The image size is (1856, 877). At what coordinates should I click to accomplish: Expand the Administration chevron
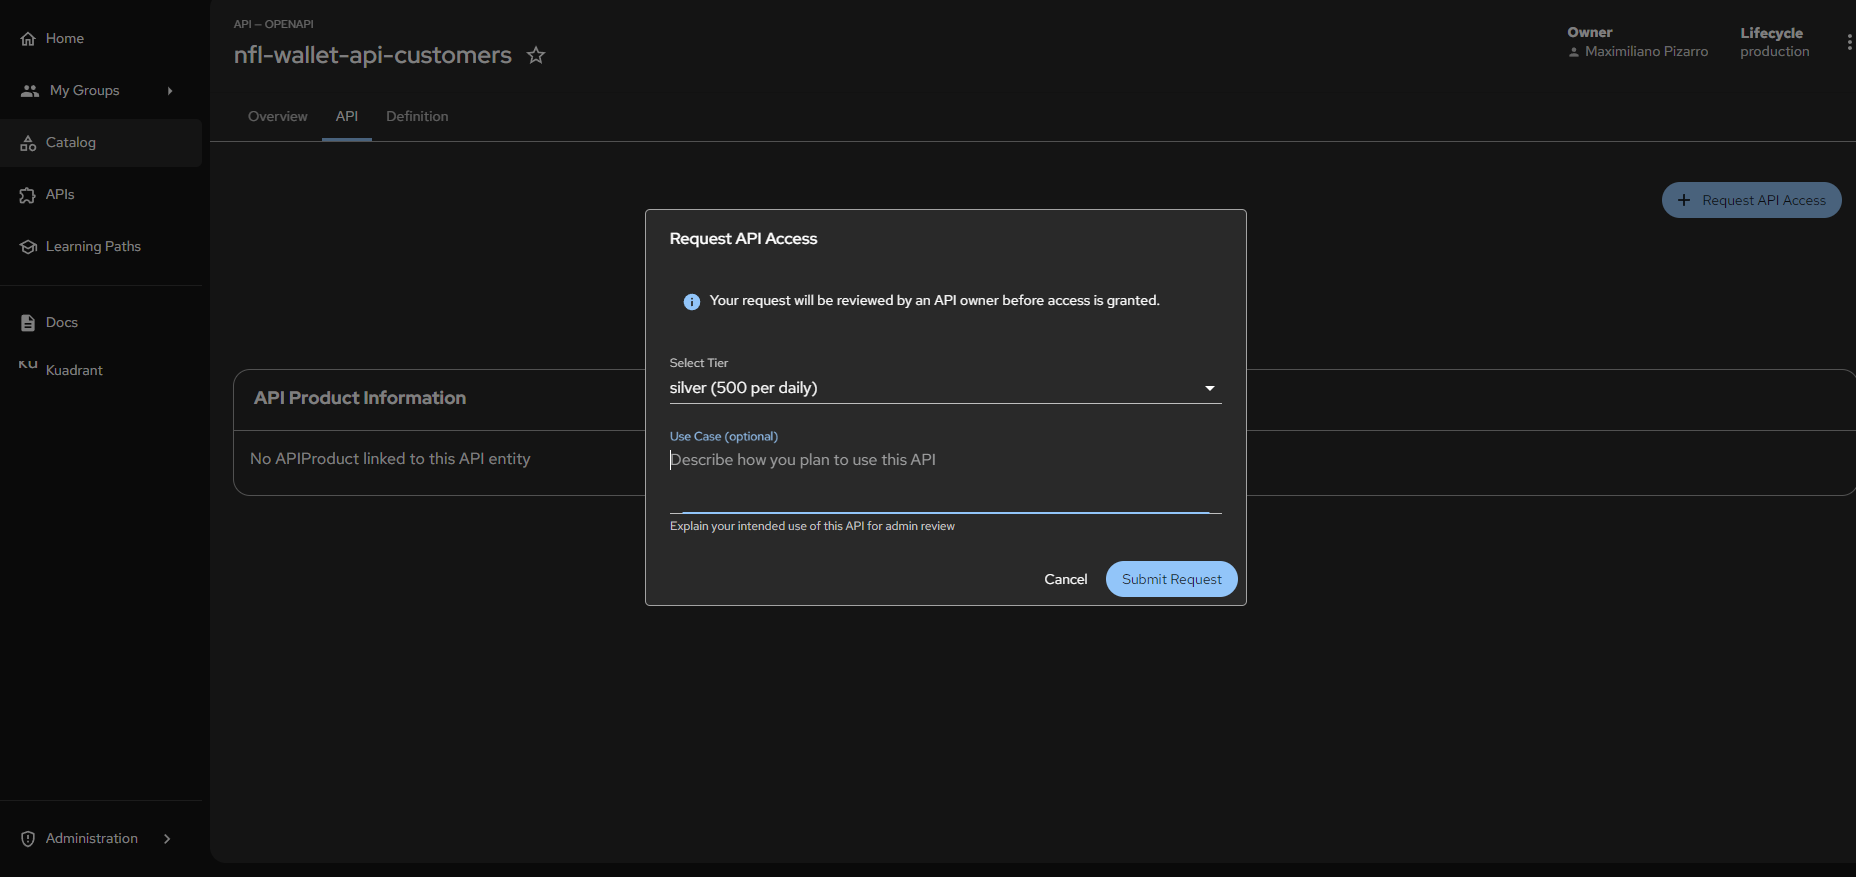pos(167,839)
